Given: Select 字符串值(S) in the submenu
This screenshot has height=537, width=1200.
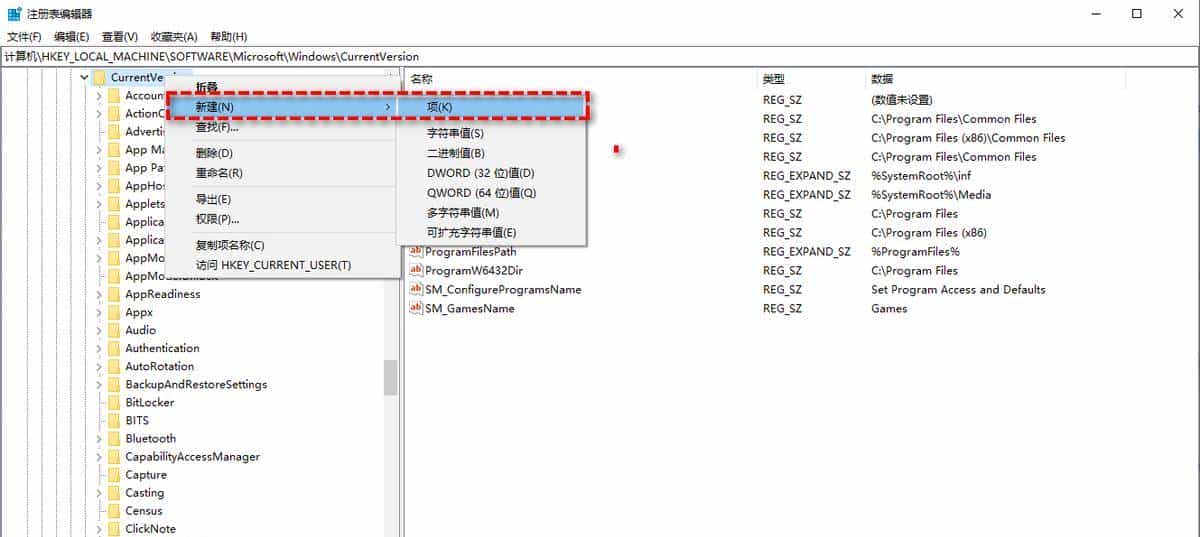Looking at the screenshot, I should click(x=491, y=133).
